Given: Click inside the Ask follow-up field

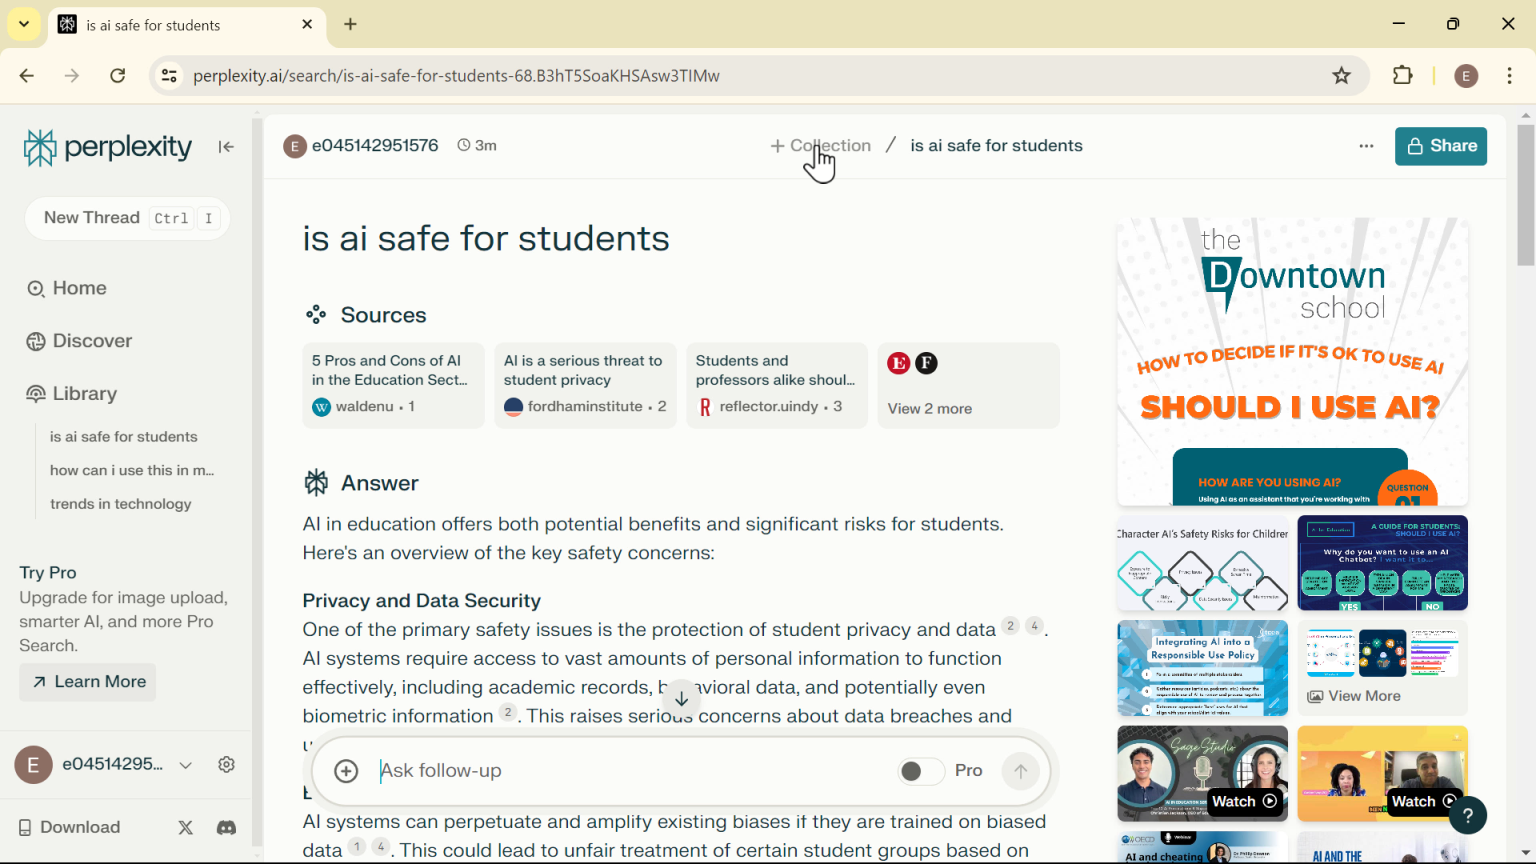Looking at the screenshot, I should pyautogui.click(x=600, y=771).
